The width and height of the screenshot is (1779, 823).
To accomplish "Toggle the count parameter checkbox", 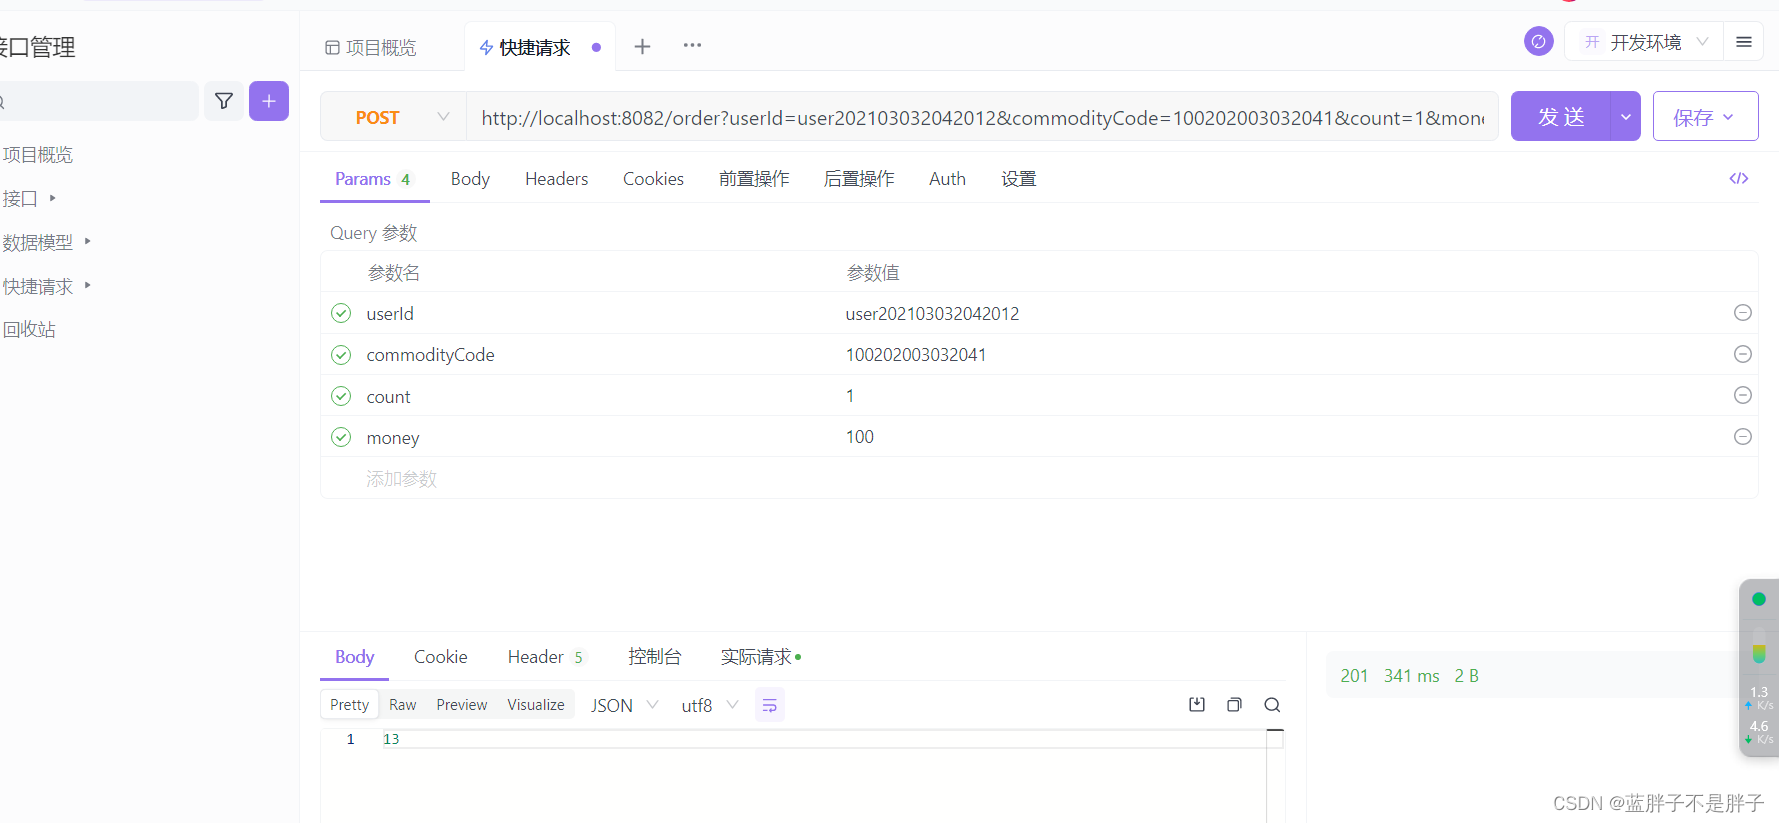I will pyautogui.click(x=341, y=396).
